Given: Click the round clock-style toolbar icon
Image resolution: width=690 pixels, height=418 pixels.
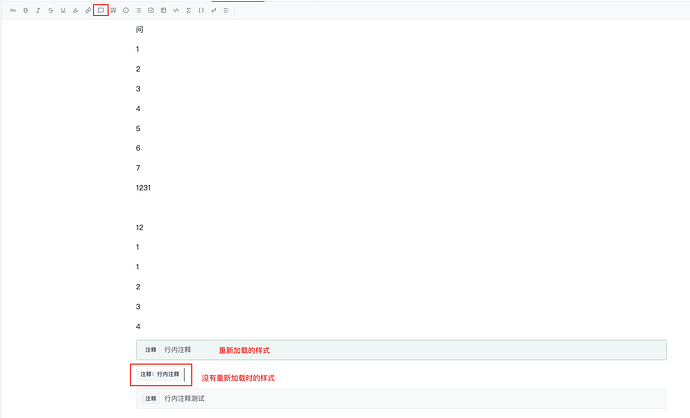Looking at the screenshot, I should (126, 10).
